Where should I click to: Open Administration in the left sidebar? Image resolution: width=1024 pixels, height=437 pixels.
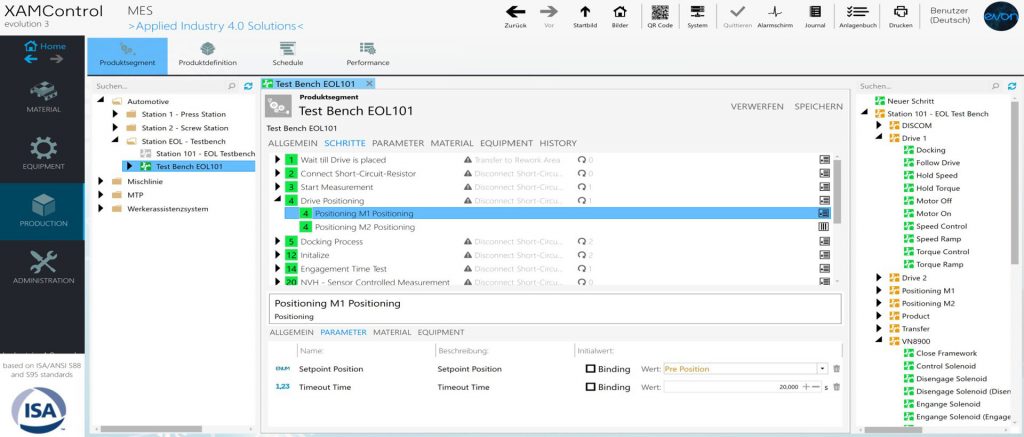[x=43, y=267]
